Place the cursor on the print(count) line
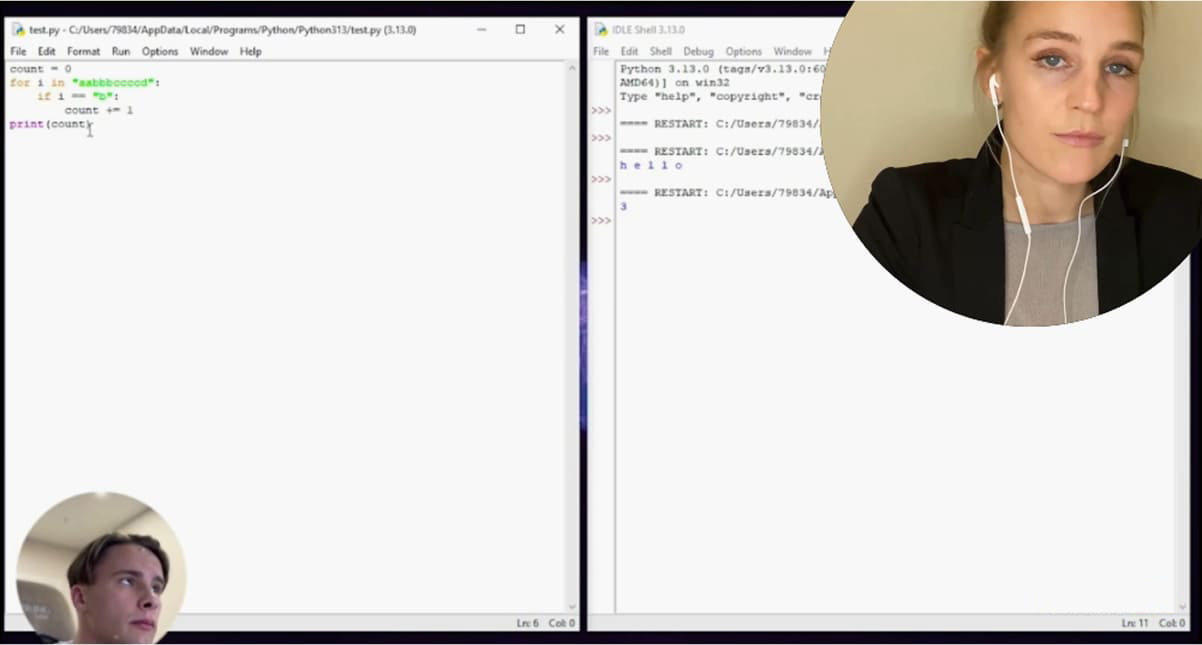 [x=50, y=124]
